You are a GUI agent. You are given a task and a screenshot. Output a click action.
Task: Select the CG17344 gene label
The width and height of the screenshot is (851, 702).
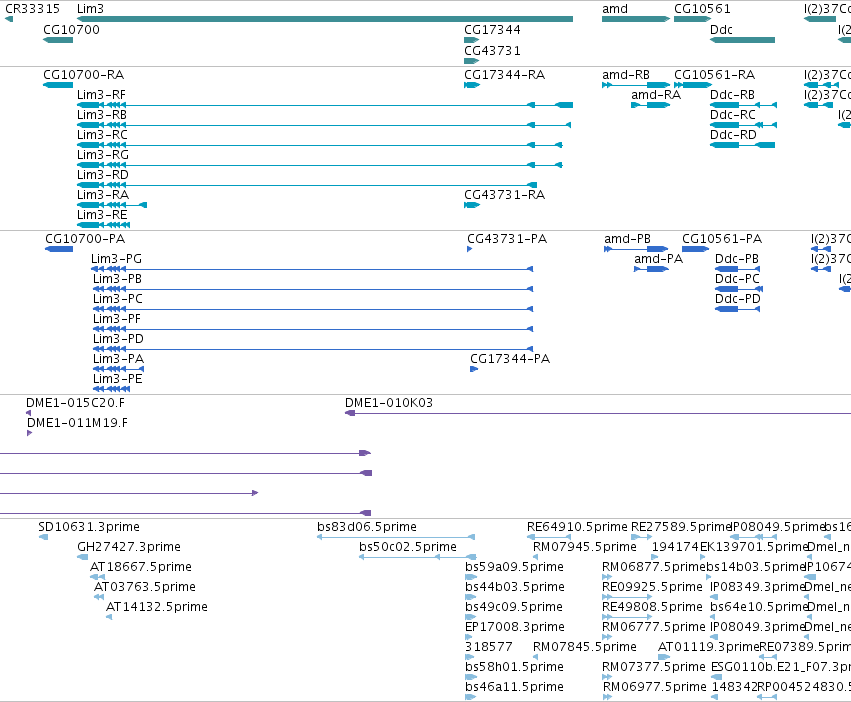492,29
